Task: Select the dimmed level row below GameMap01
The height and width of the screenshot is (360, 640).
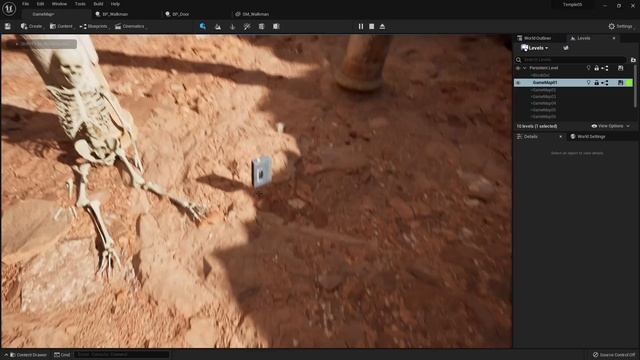Action: pyautogui.click(x=544, y=90)
